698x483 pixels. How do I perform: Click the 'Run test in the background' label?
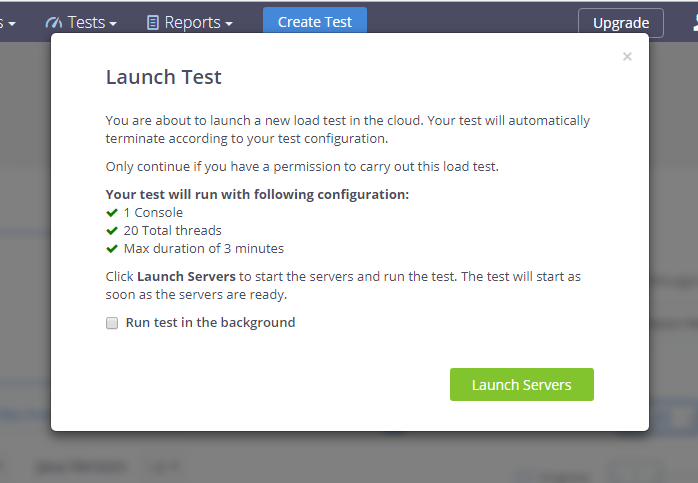[x=210, y=322]
